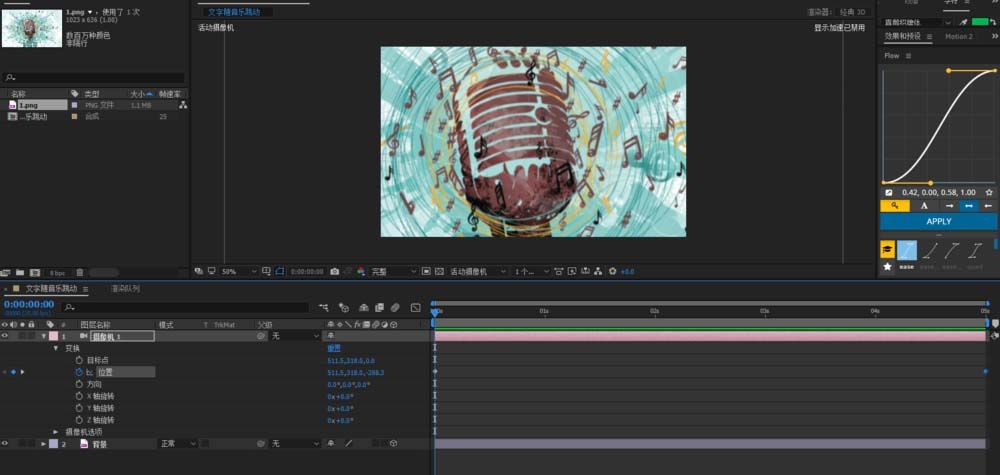1000x475 pixels.
Task: Click the green color swatch in top right
Action: coord(981,21)
